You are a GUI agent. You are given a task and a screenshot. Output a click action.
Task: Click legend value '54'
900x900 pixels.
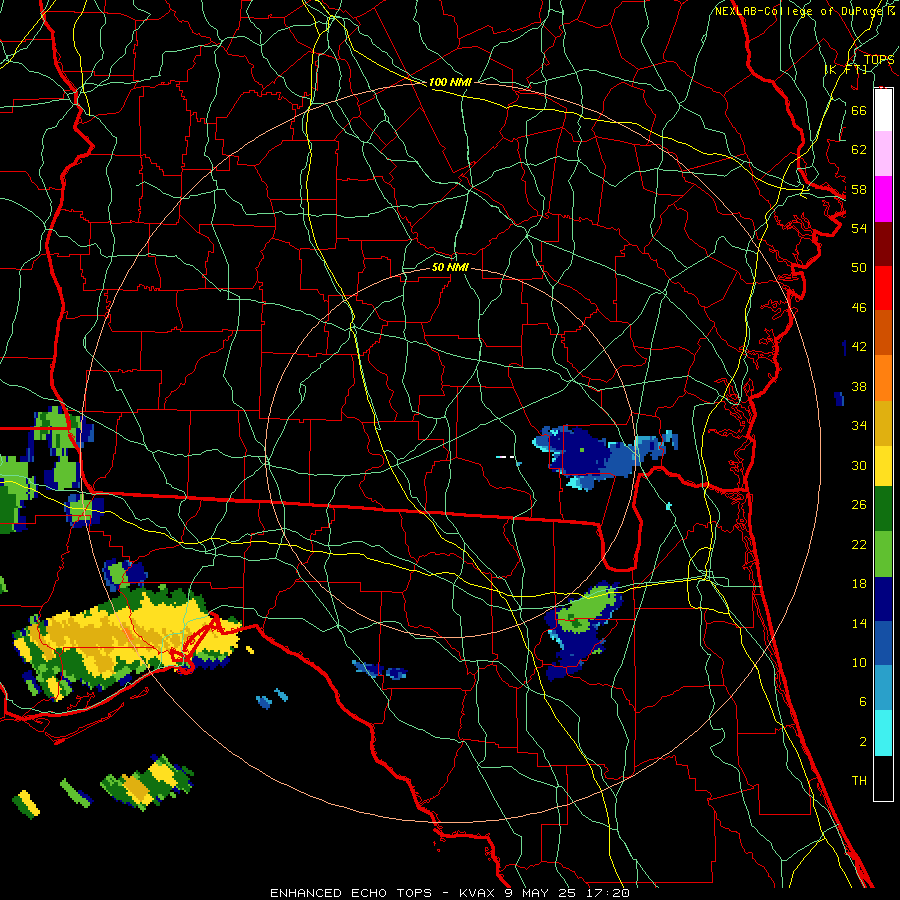(x=859, y=228)
